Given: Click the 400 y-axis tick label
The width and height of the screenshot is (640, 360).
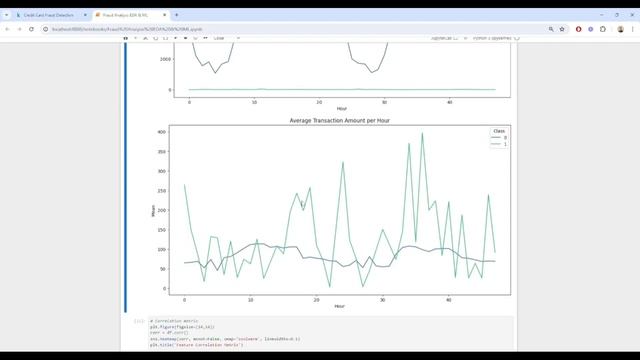Looking at the screenshot, I should pos(162,132).
